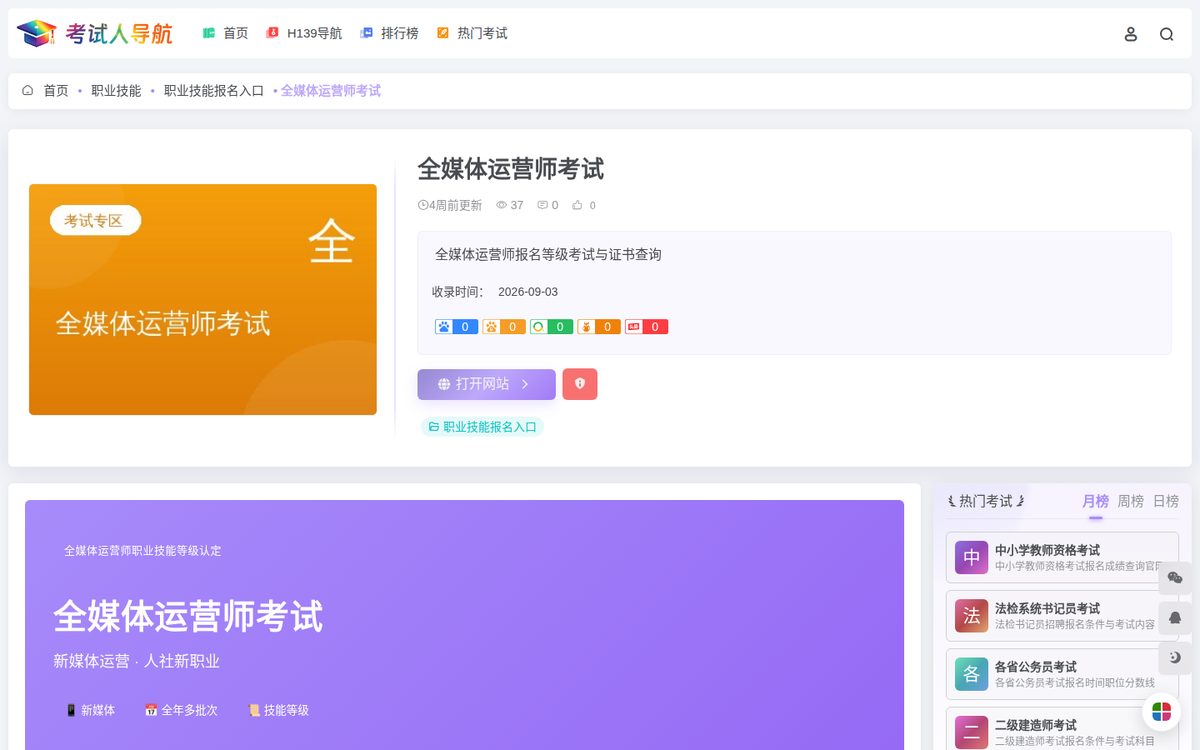Screen dimensions: 1200x750
Task: Open the 热门考试 navigation menu item
Action: click(472, 33)
